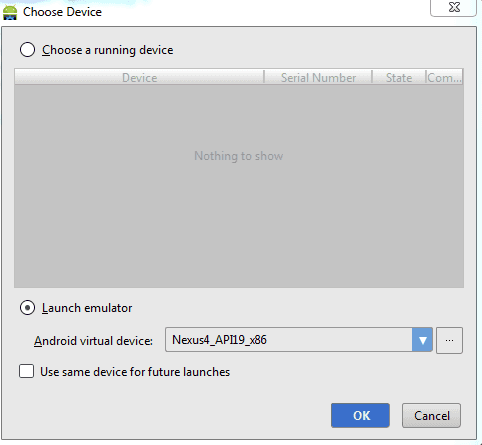
Task: Click the empty Nothing to show table area
Action: 239,186
